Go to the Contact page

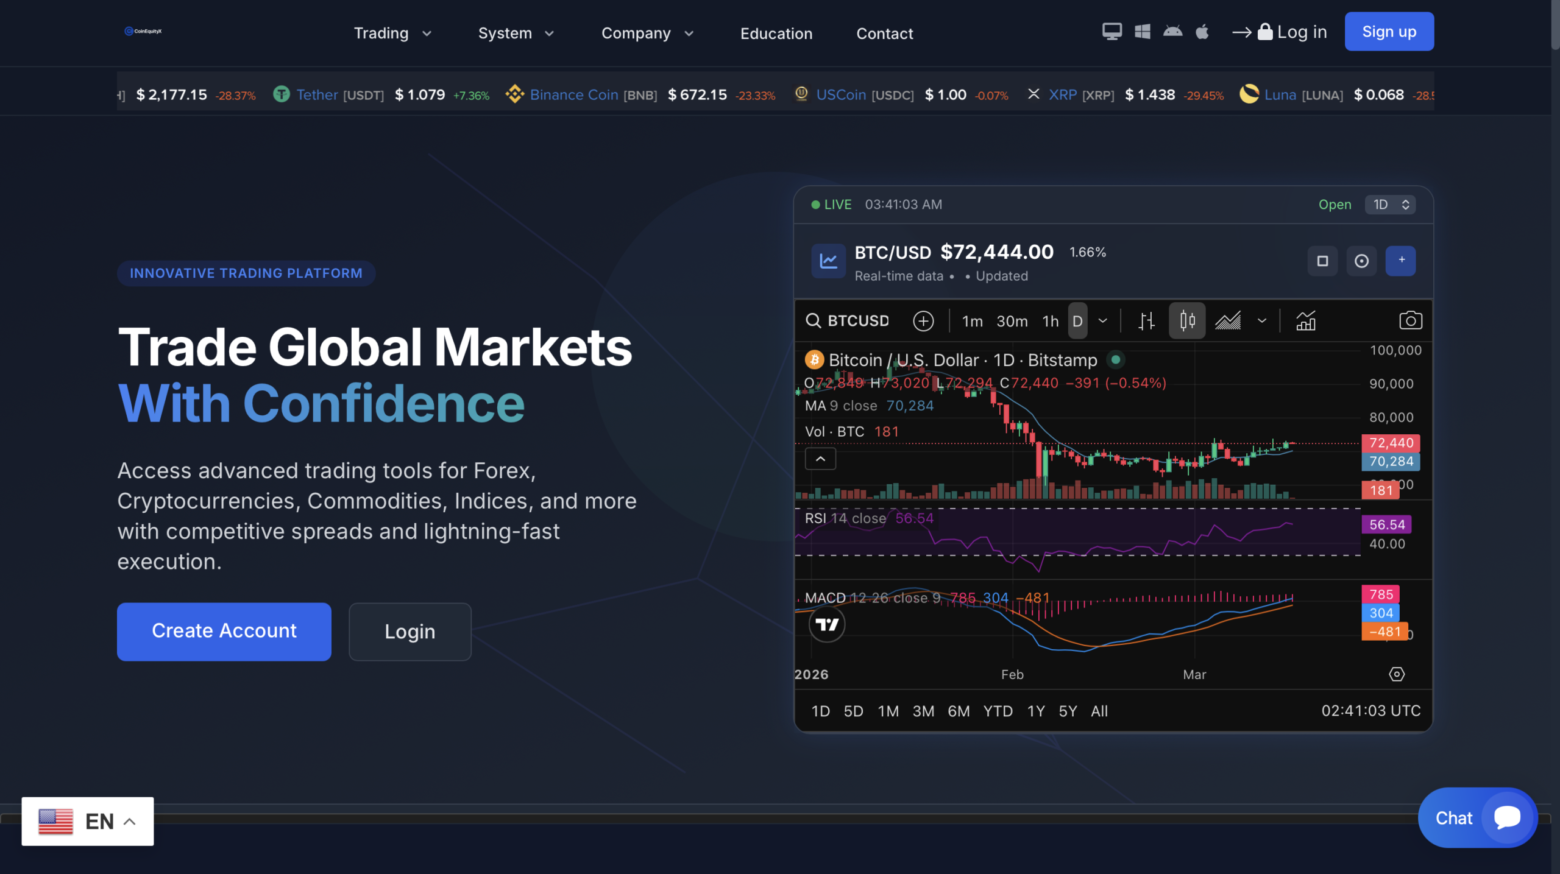884,33
